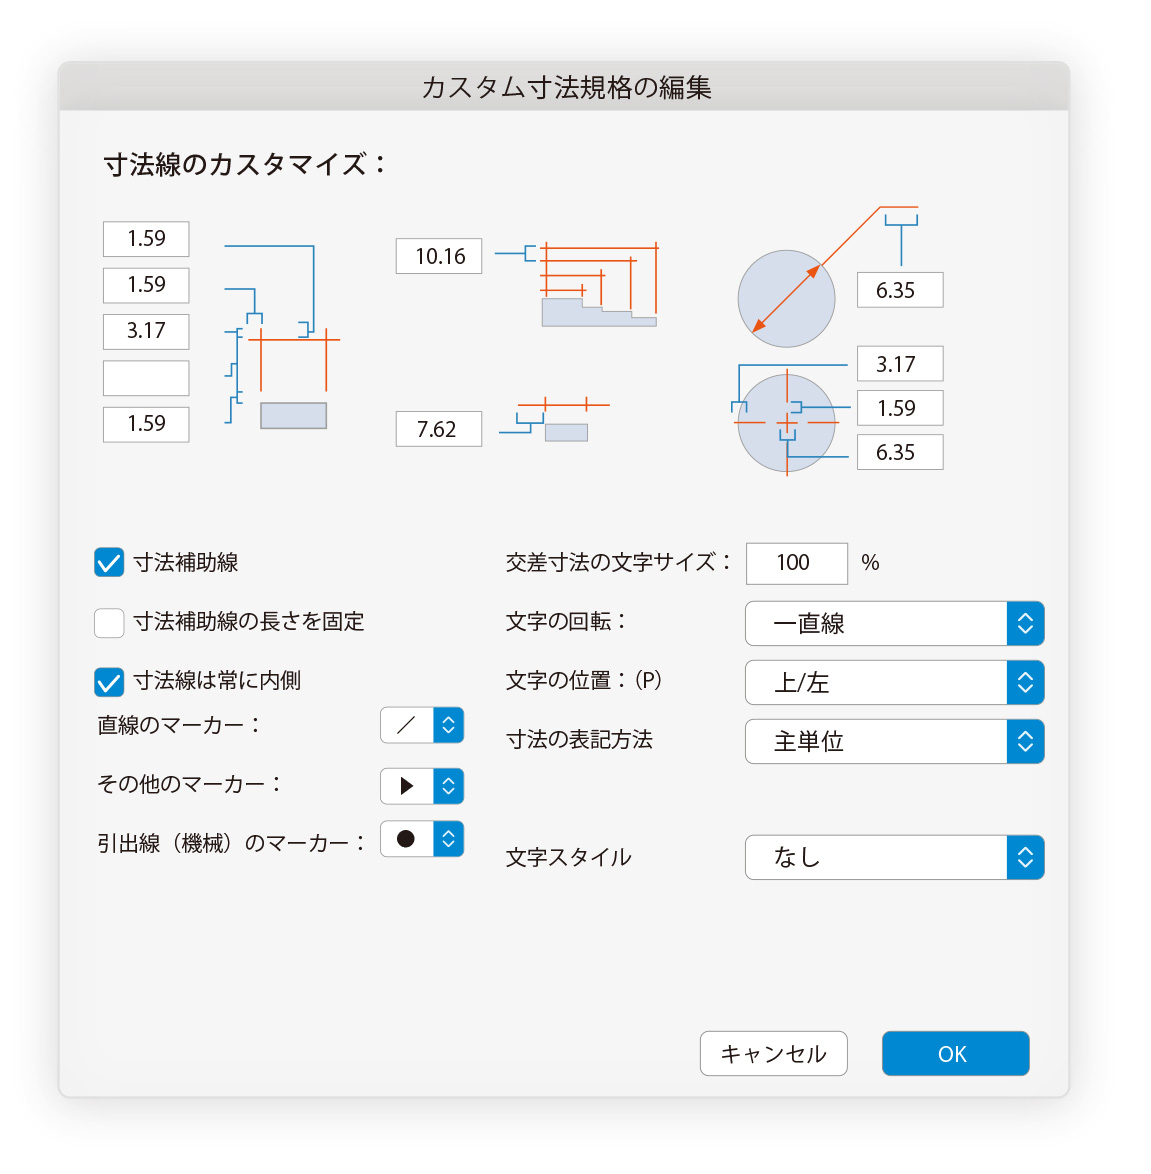The height and width of the screenshot is (1174, 1151).
Task: Click the filled triangle marker icon
Action: click(x=407, y=785)
